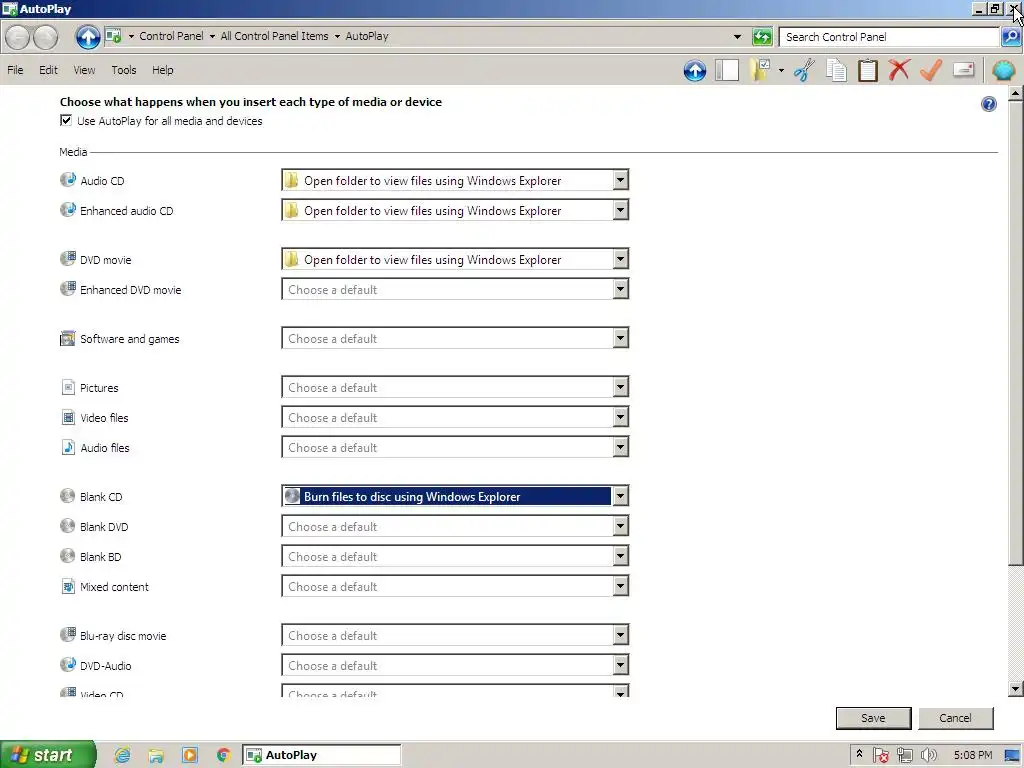Click the Forward navigation button
This screenshot has width=1024, height=768.
click(x=46, y=37)
